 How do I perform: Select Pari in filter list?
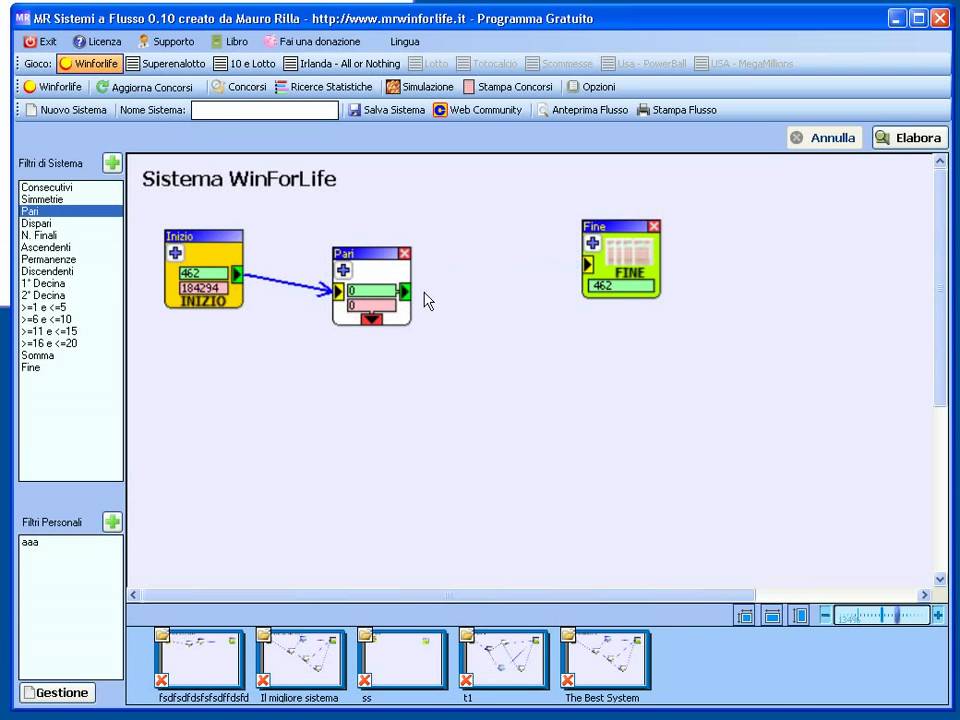(x=71, y=211)
